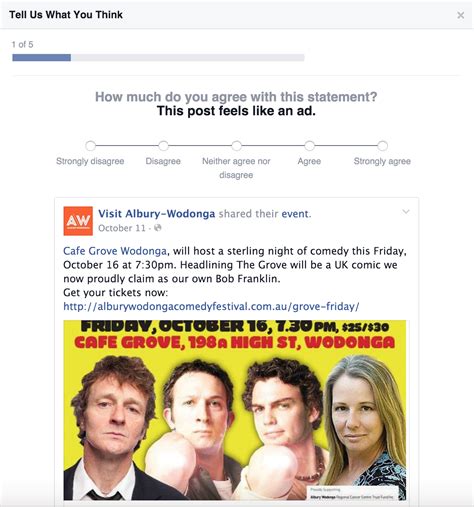Open the comedy night poster image
Viewport: 474px width, 507px height.
(235, 410)
